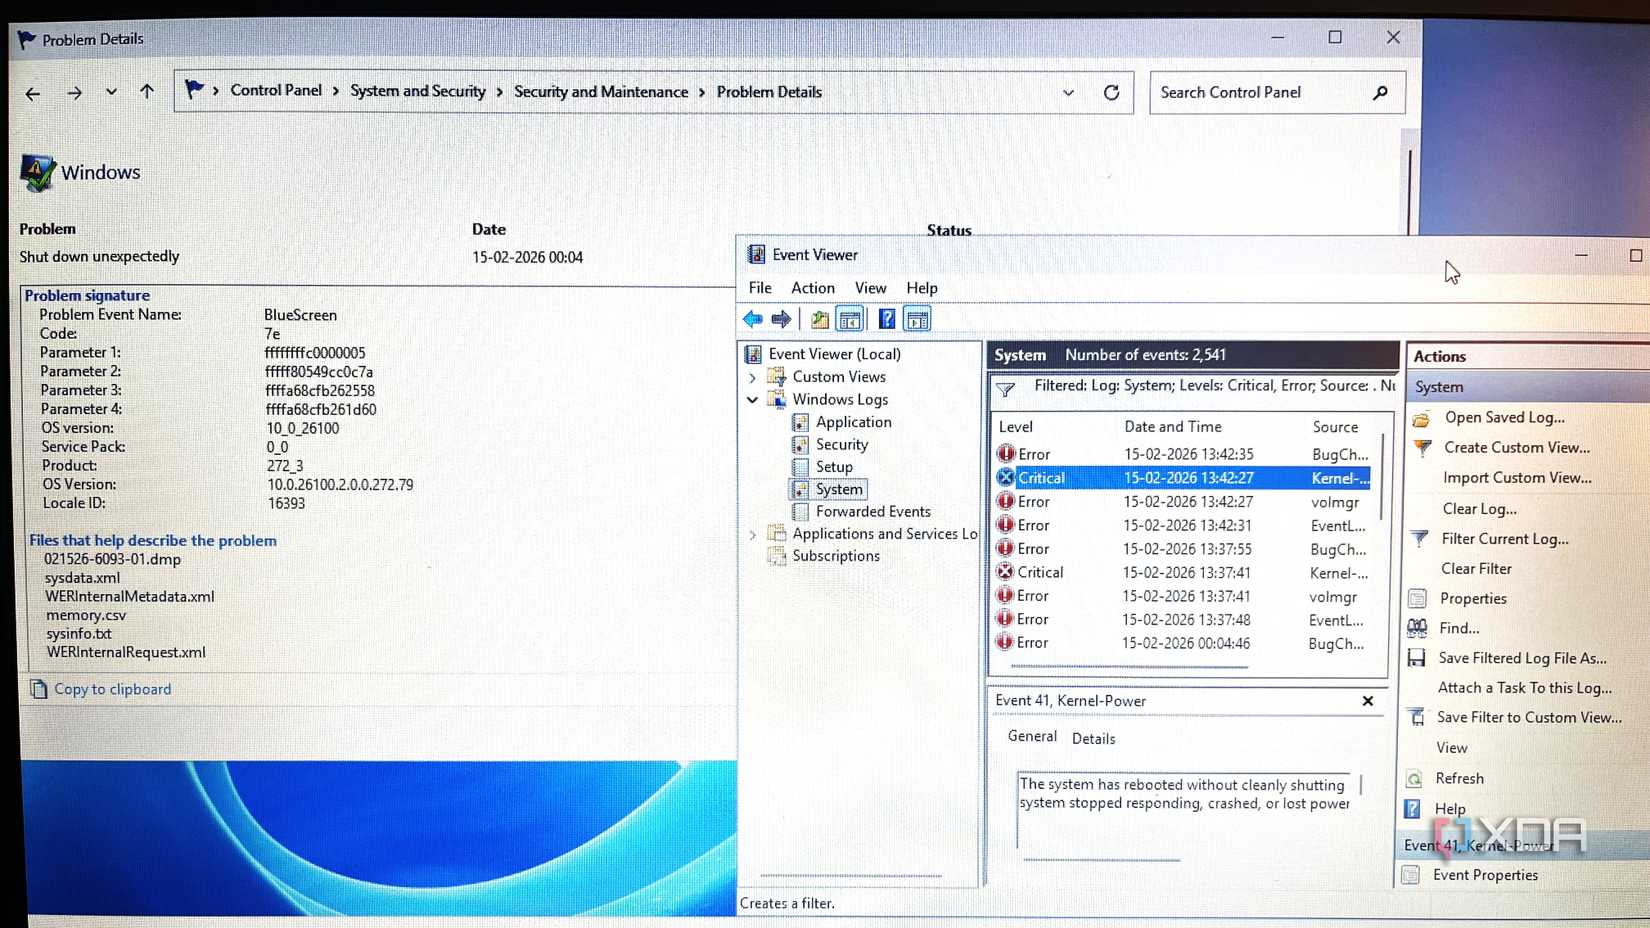The width and height of the screenshot is (1650, 928).
Task: Open Event Properties action
Action: coord(1485,875)
